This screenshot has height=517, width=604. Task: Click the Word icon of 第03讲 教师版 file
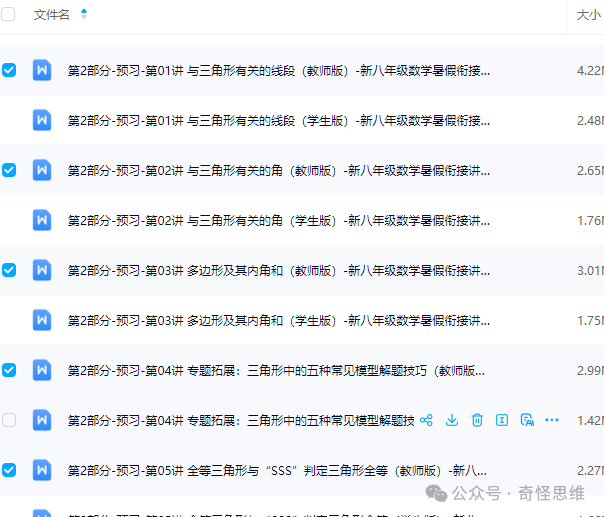click(x=42, y=270)
